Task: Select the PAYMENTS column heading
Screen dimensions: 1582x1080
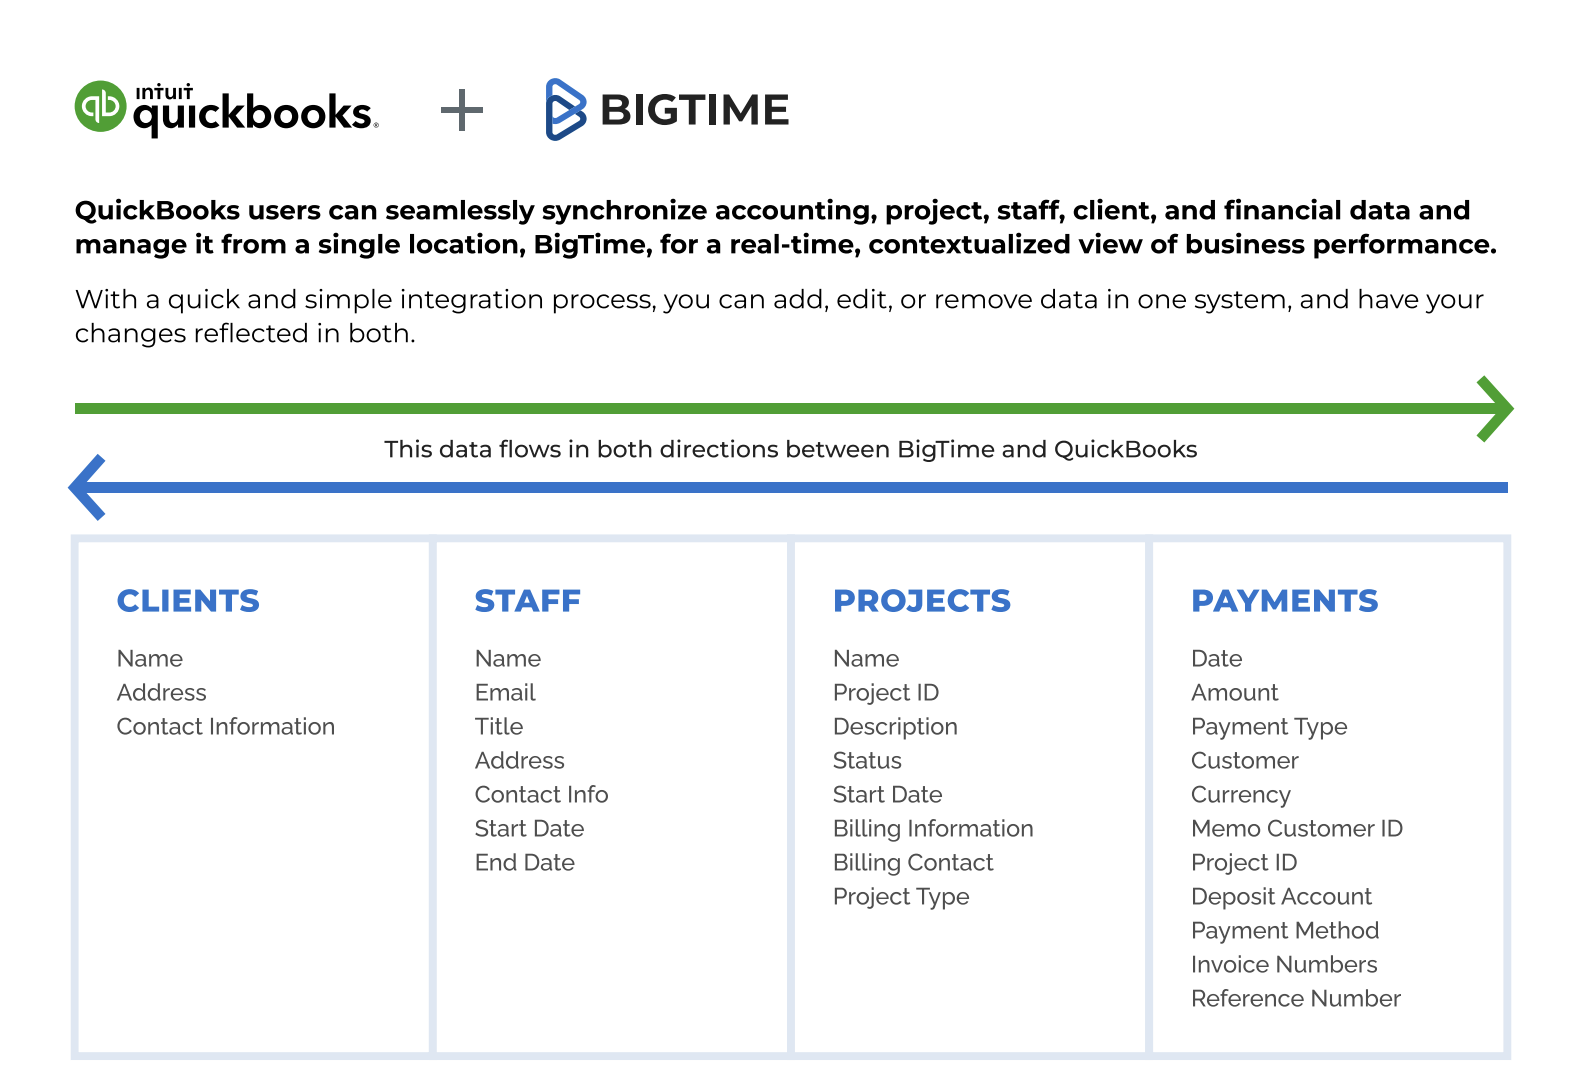Action: (x=1285, y=601)
